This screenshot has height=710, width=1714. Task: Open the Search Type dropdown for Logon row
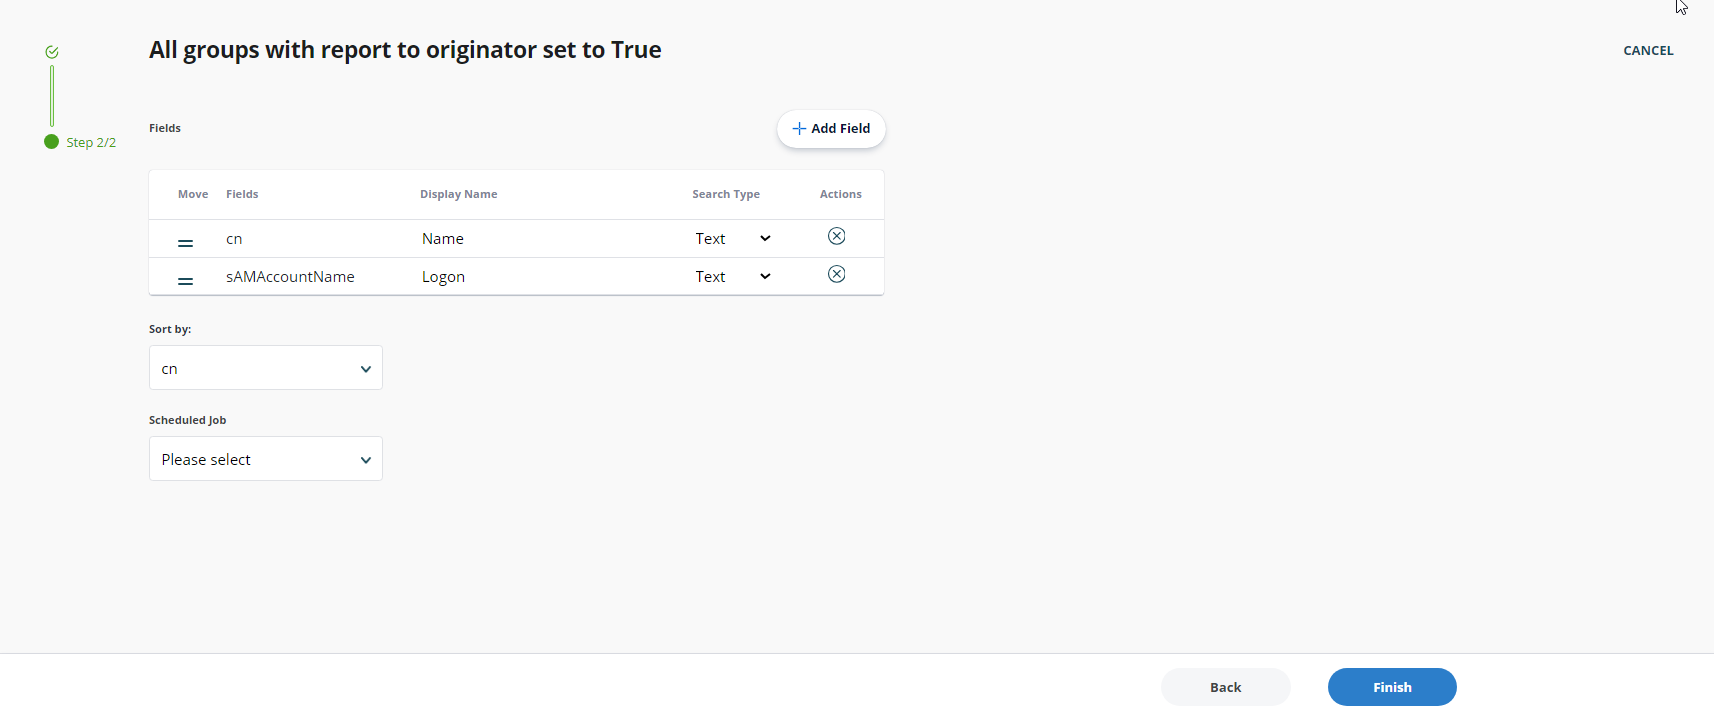[x=765, y=276]
